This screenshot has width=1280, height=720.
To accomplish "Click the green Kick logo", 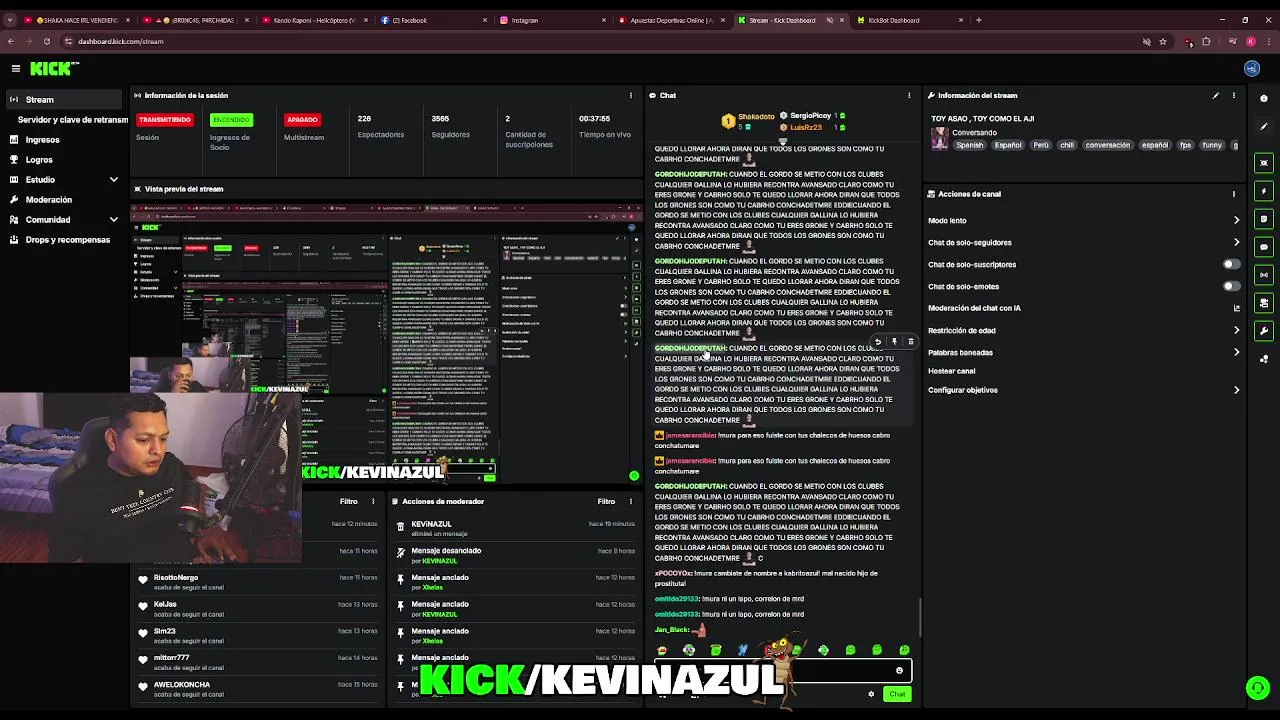I will pyautogui.click(x=53, y=68).
